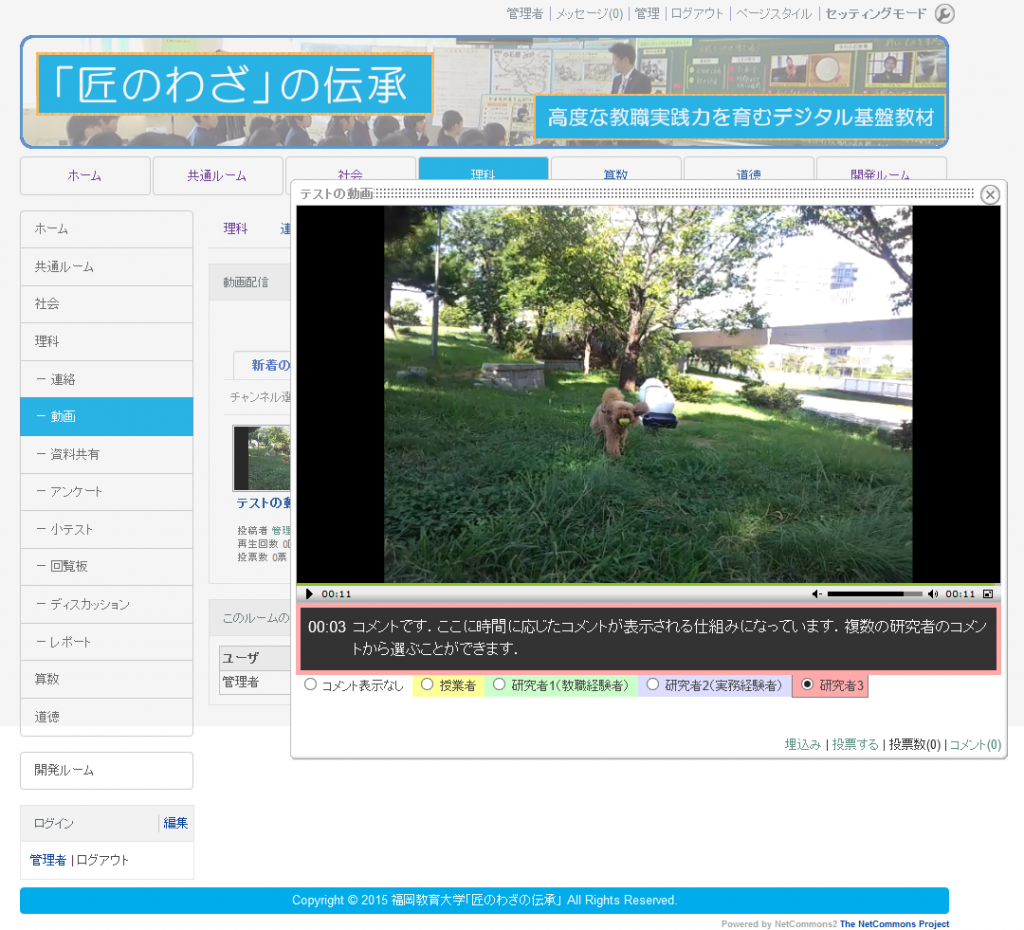This screenshot has width=1024, height=930.
Task: Toggle fullscreen icon in video player
Action: coord(987,594)
